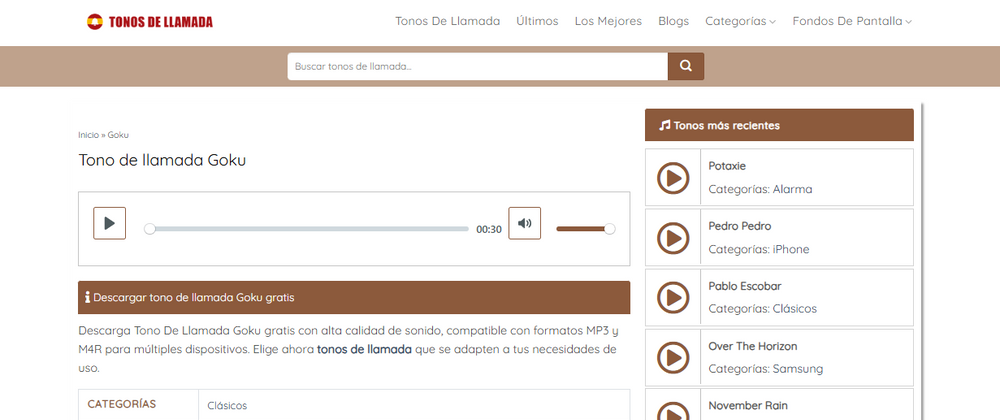
Task: Click the Goku breadcrumb text
Action: coord(119,135)
